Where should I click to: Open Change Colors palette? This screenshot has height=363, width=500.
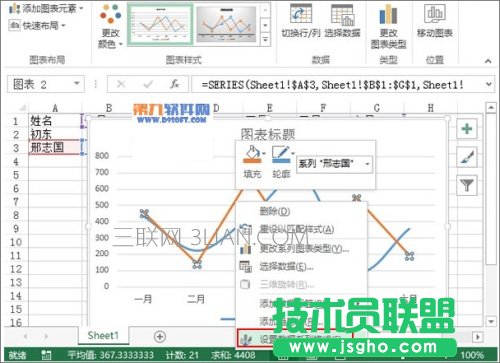tap(110, 27)
